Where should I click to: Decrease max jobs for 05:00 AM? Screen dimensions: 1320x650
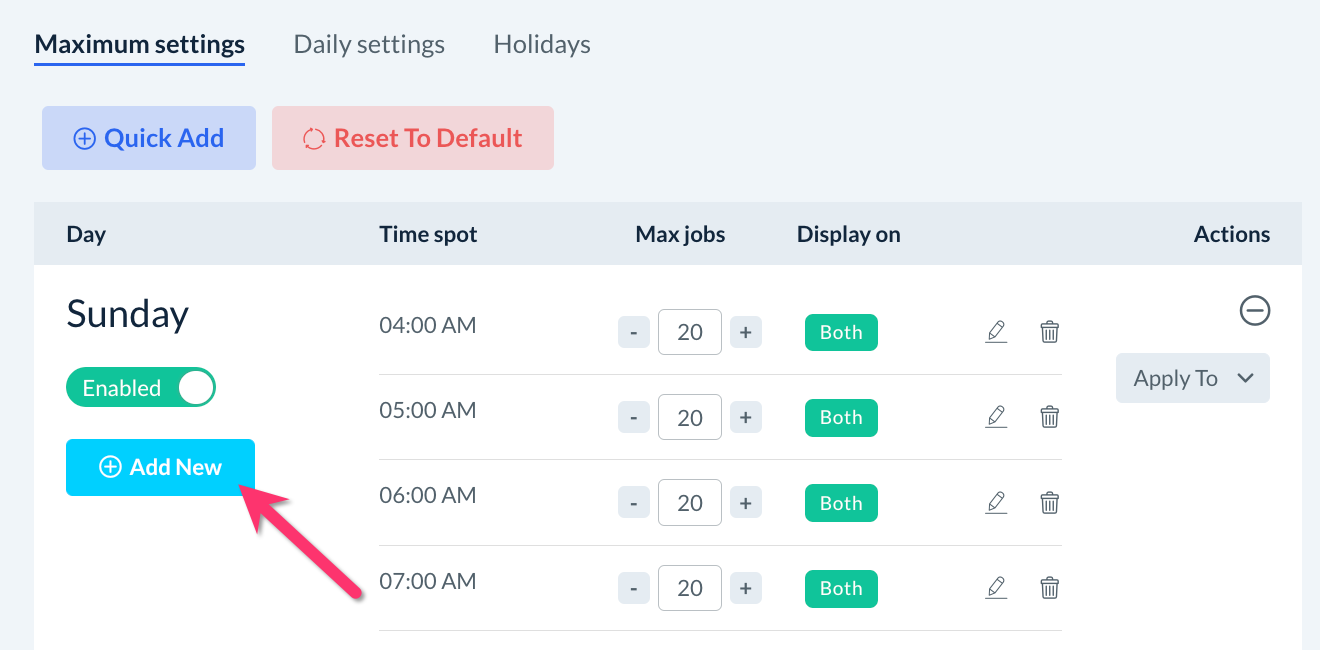[x=634, y=417]
